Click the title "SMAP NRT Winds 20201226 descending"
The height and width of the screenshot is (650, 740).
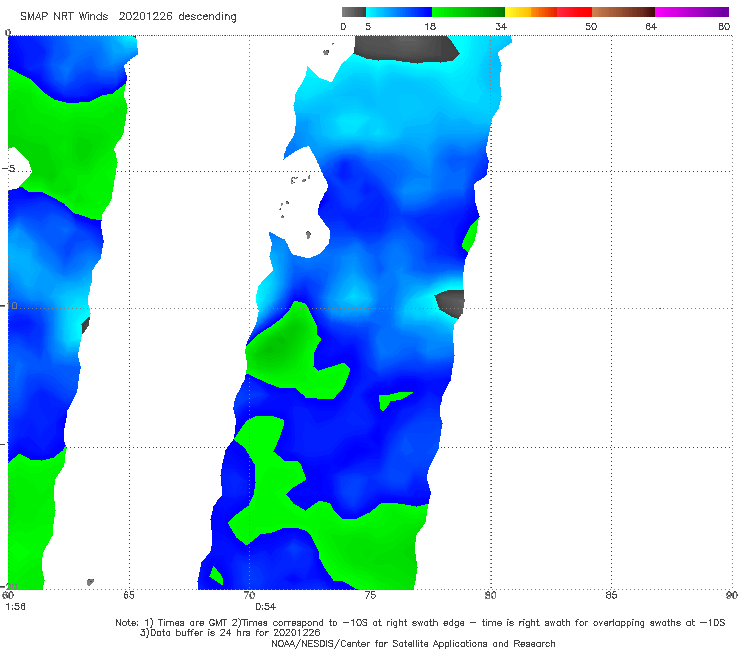(x=128, y=17)
